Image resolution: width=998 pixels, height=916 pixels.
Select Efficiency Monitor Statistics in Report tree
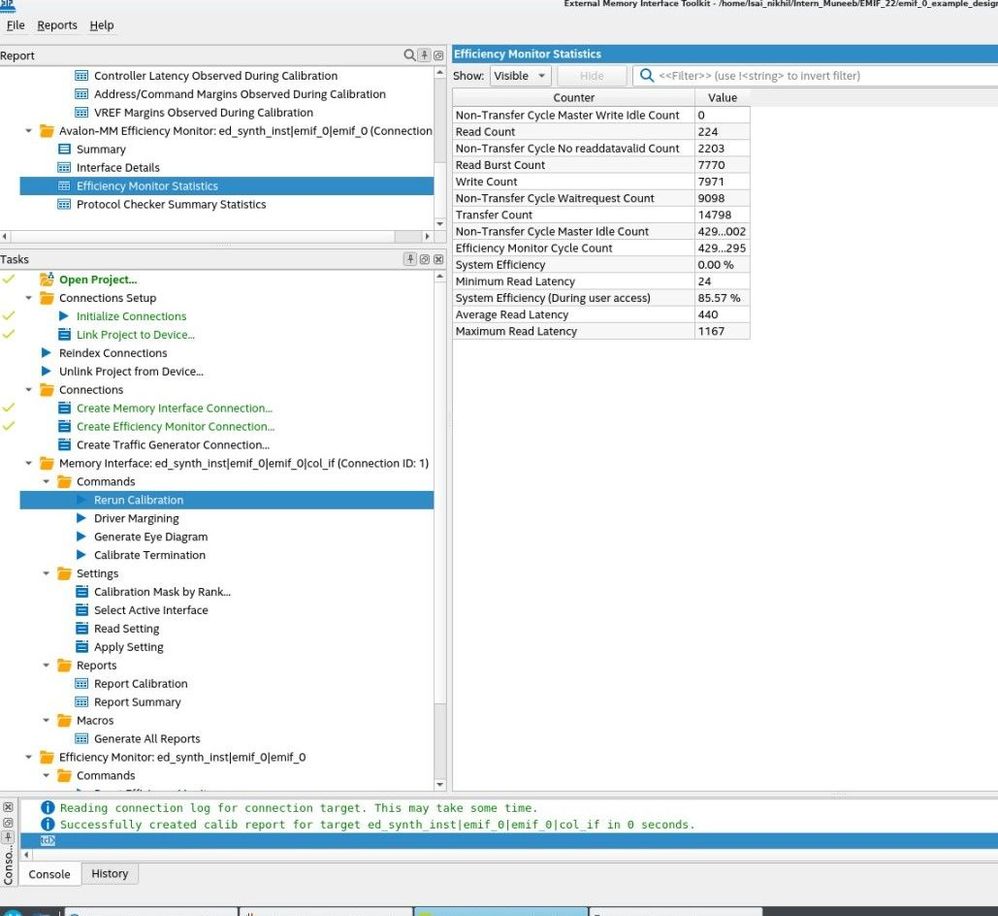(227, 186)
